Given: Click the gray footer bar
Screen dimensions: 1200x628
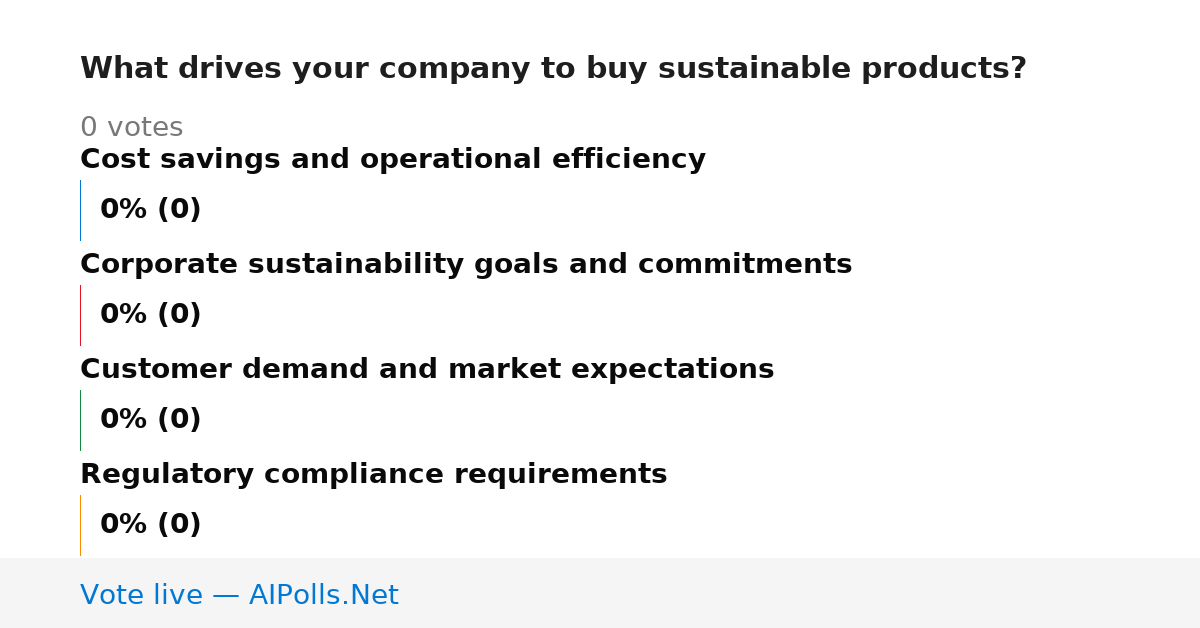Looking at the screenshot, I should tap(600, 593).
